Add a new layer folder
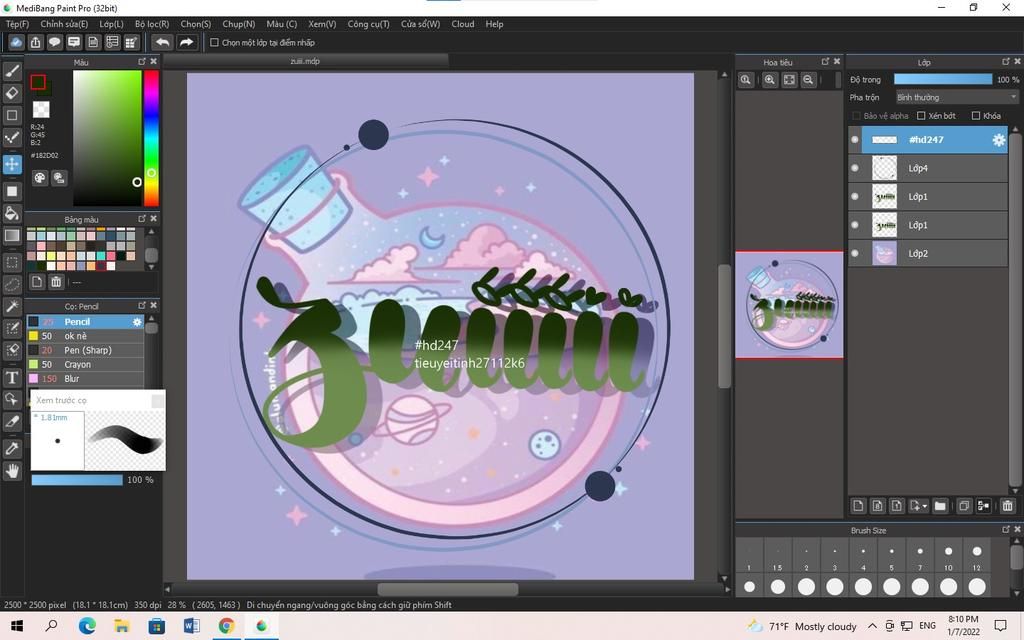Screen dimensions: 1024x640 [940, 505]
